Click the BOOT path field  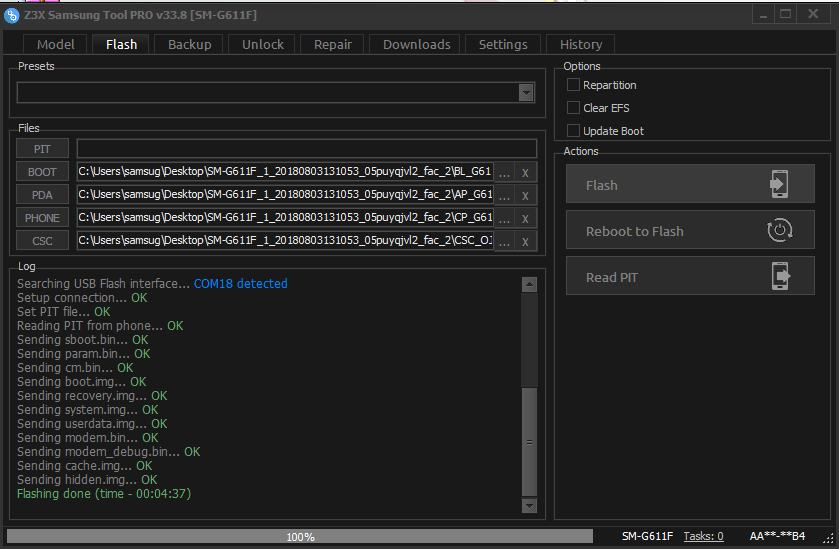pyautogui.click(x=285, y=172)
